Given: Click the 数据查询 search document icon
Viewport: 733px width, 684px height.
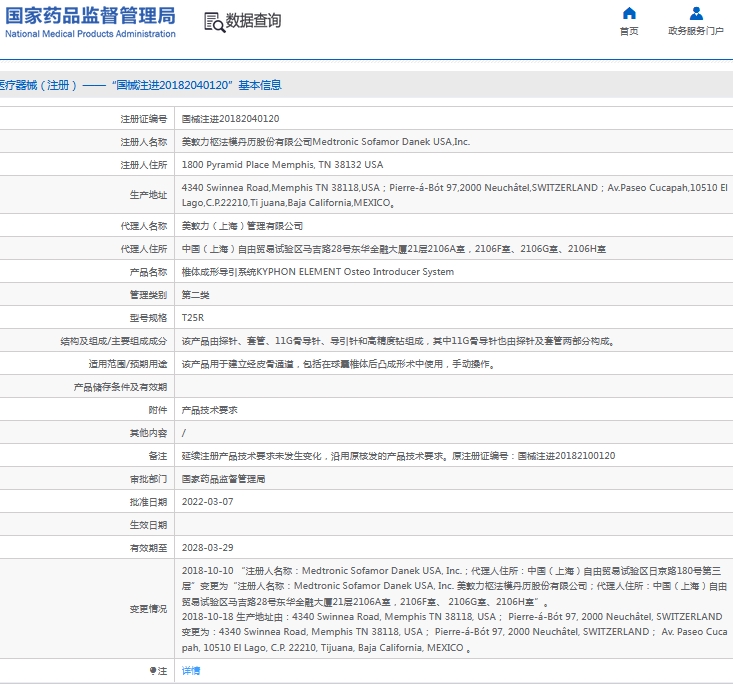Looking at the screenshot, I should (x=215, y=22).
